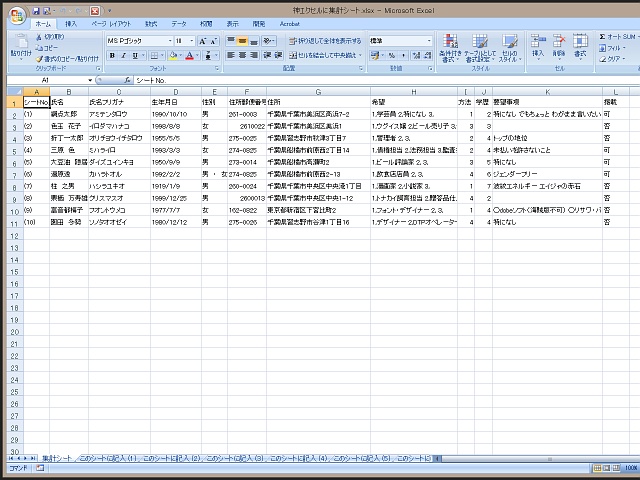Open the text orientation tool
This screenshot has width=640, height=480.
point(269,40)
